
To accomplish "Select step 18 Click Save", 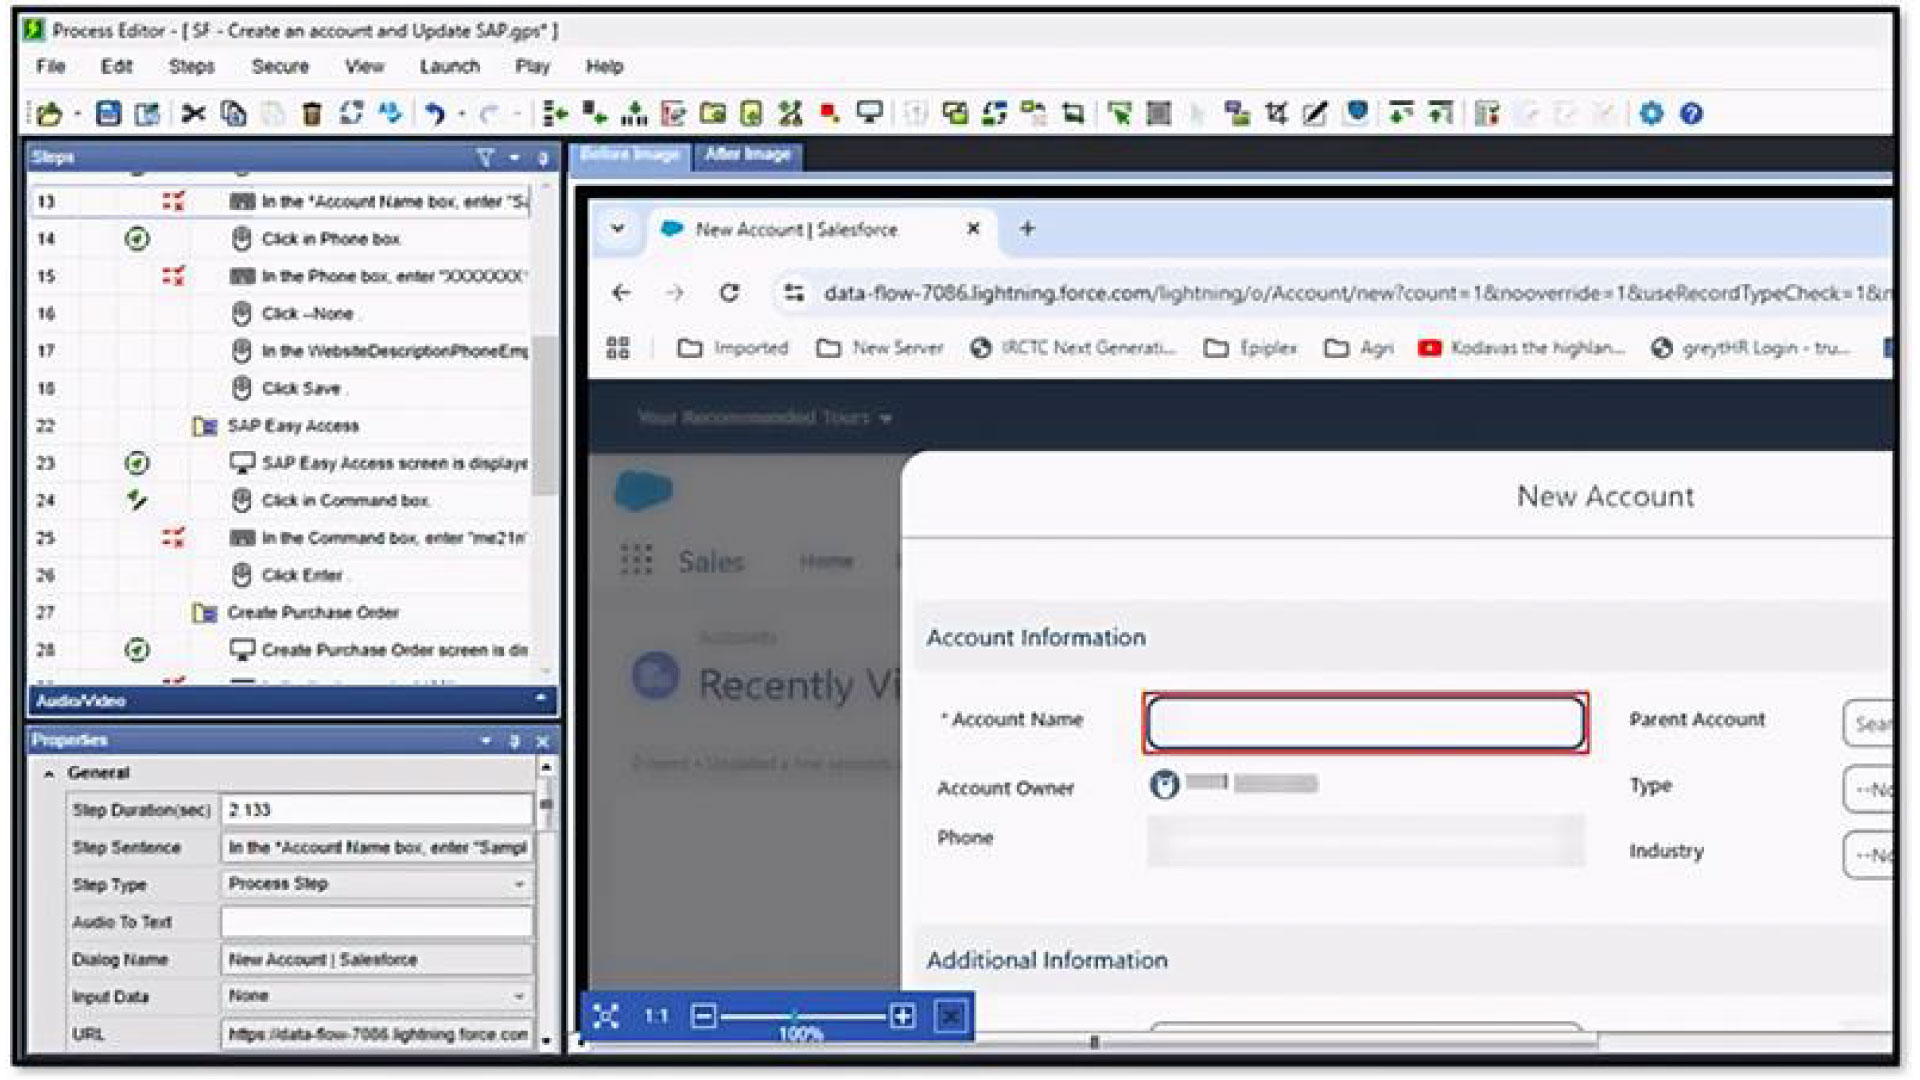I will tap(300, 388).
